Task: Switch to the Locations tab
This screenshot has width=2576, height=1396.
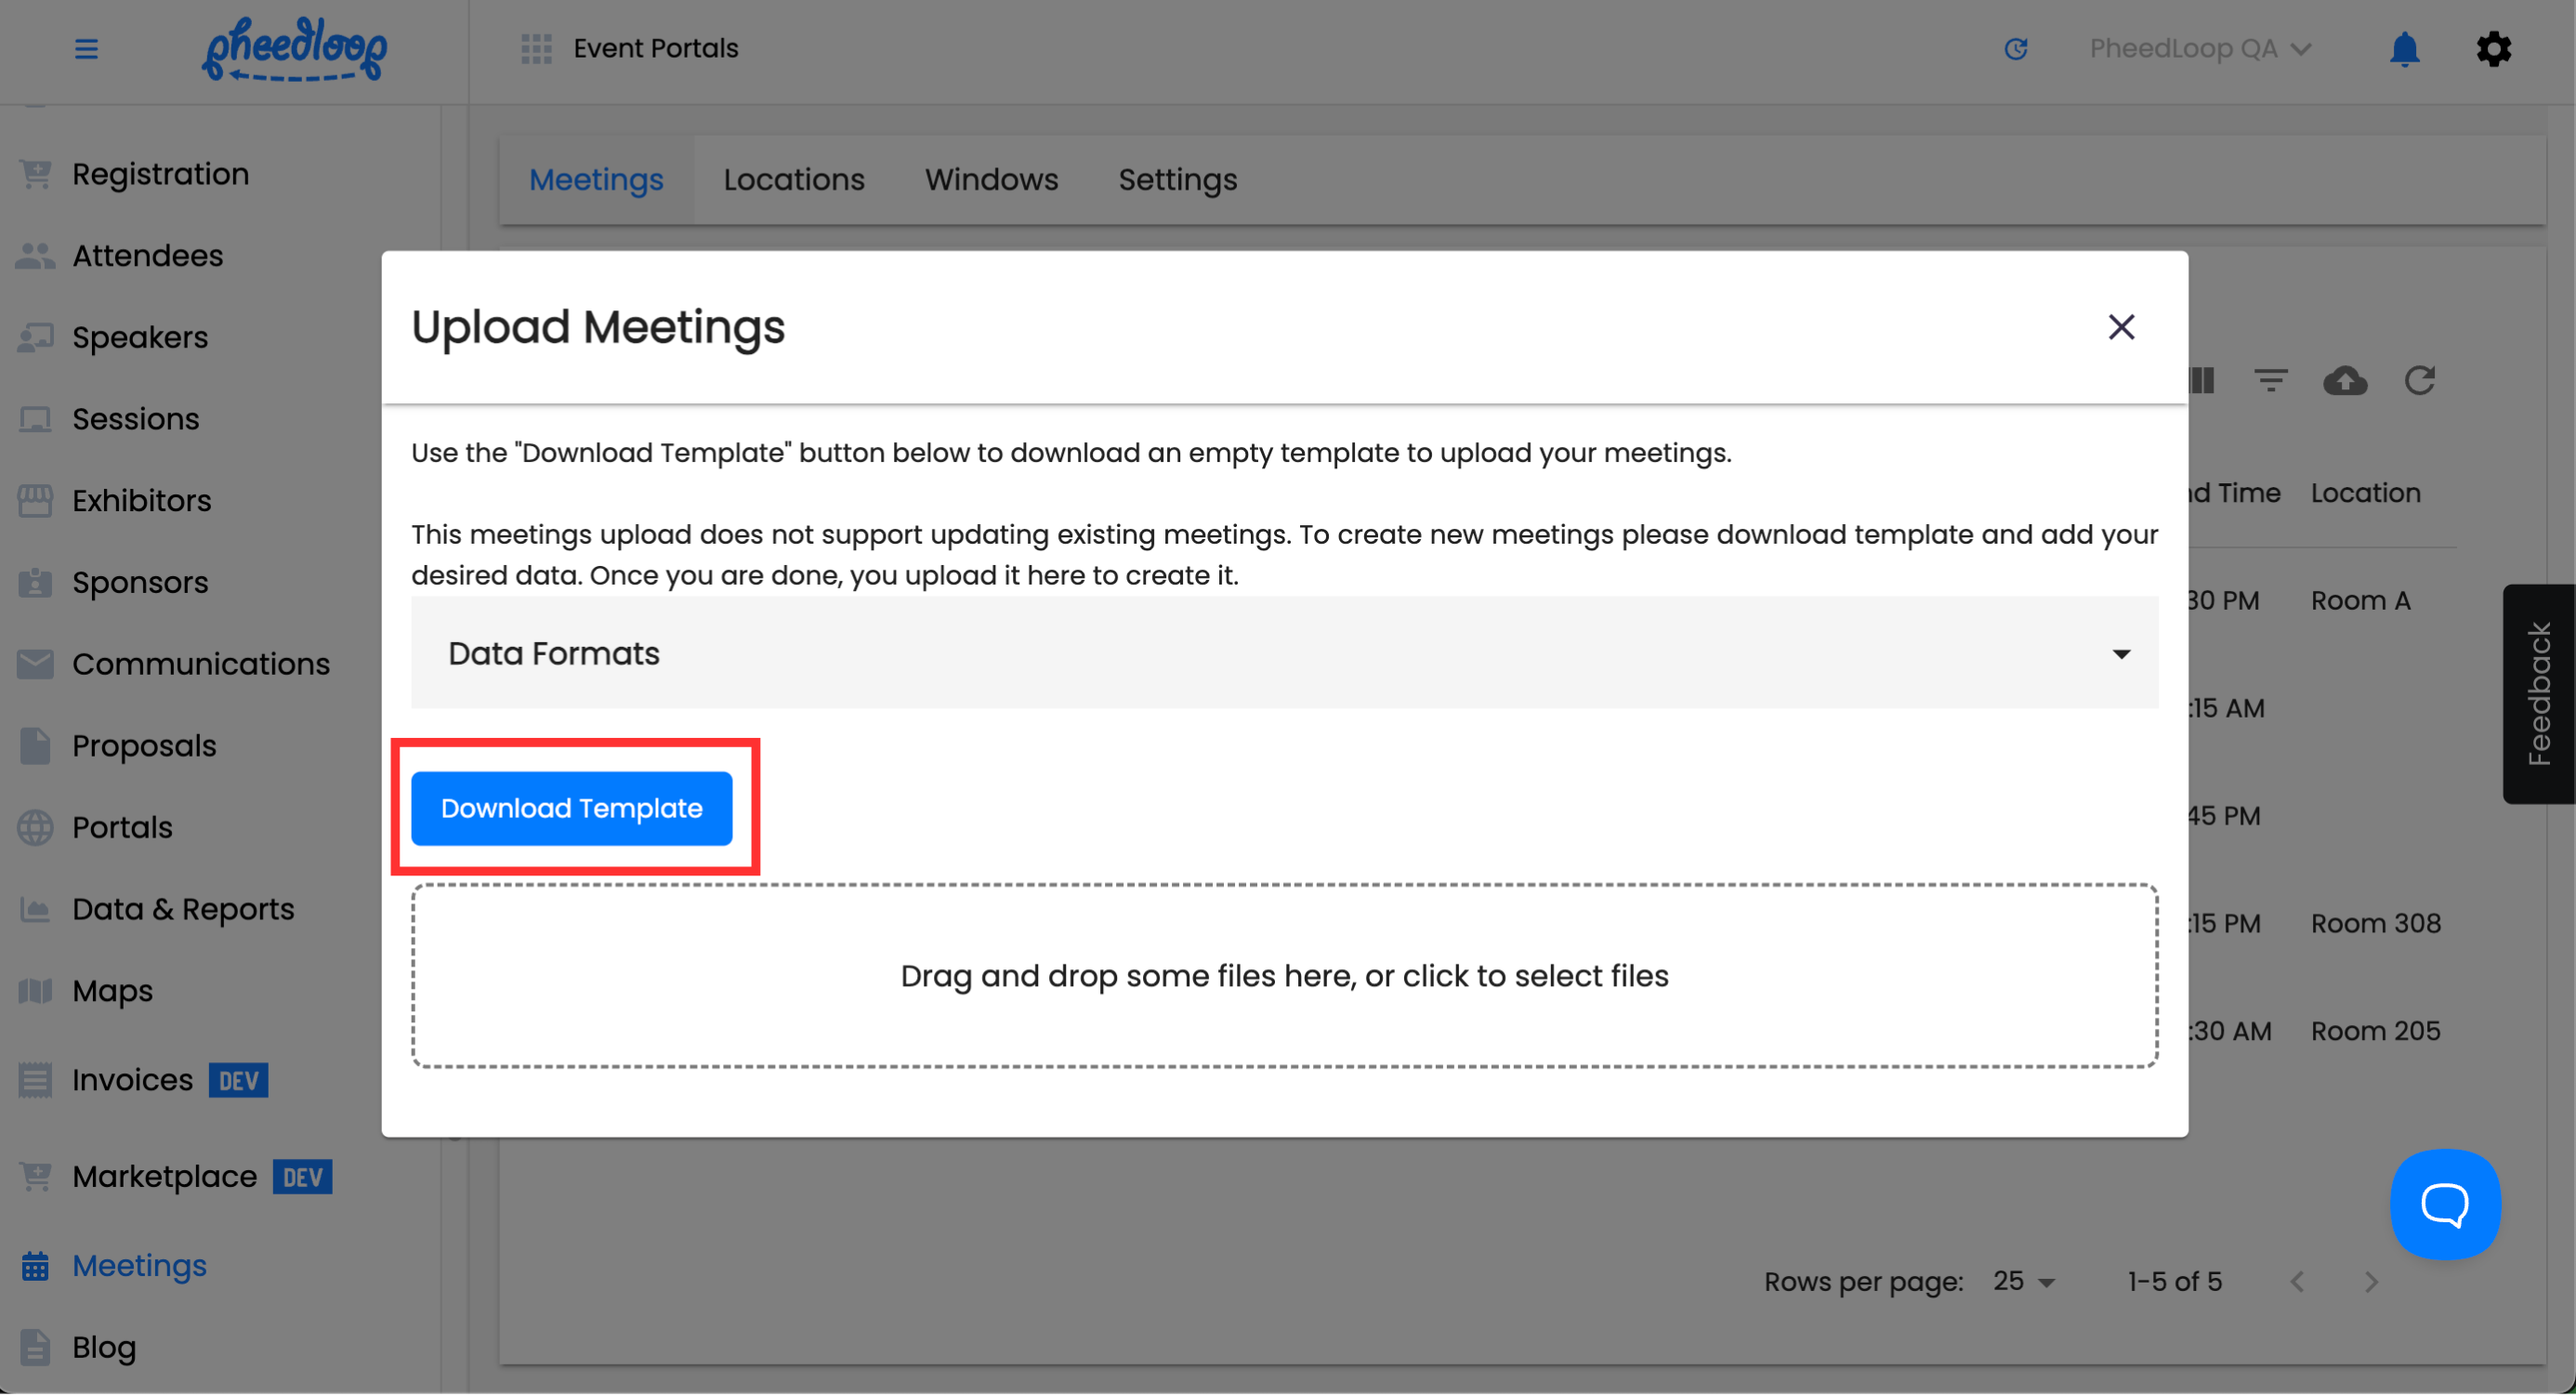Action: pos(794,180)
